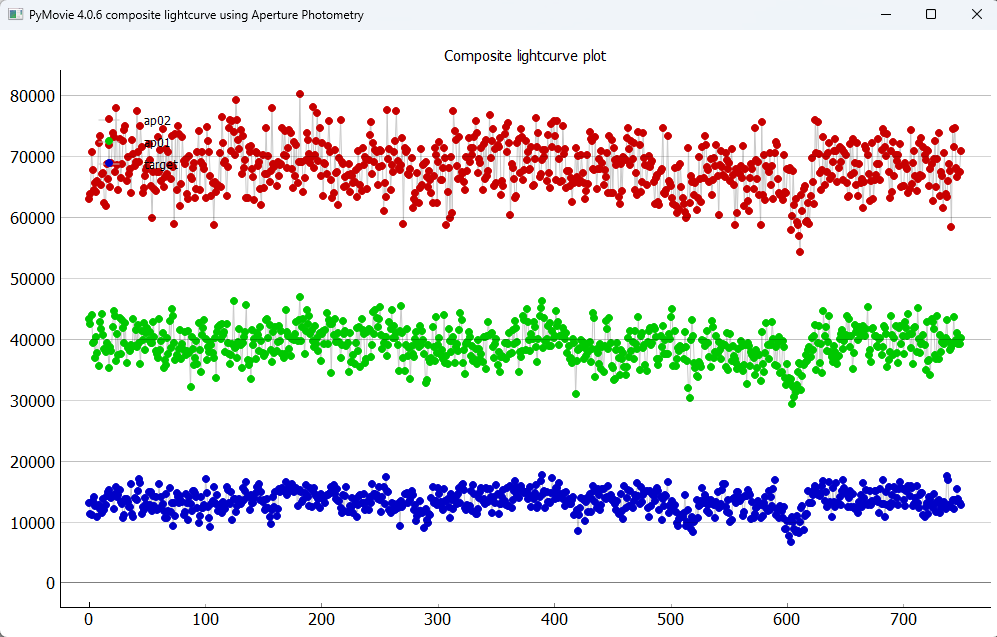997x637 pixels.
Task: Click the window title text in title bar
Action: pos(196,15)
